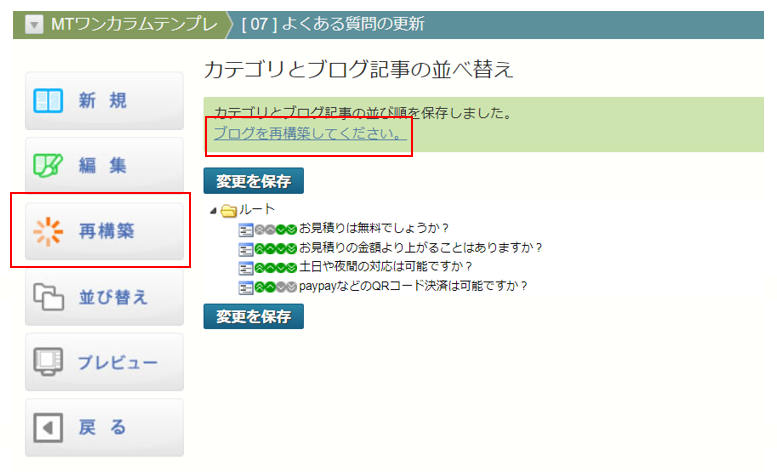Open dropdown arrow beside MTワンカラムテンプレ

click(34, 24)
